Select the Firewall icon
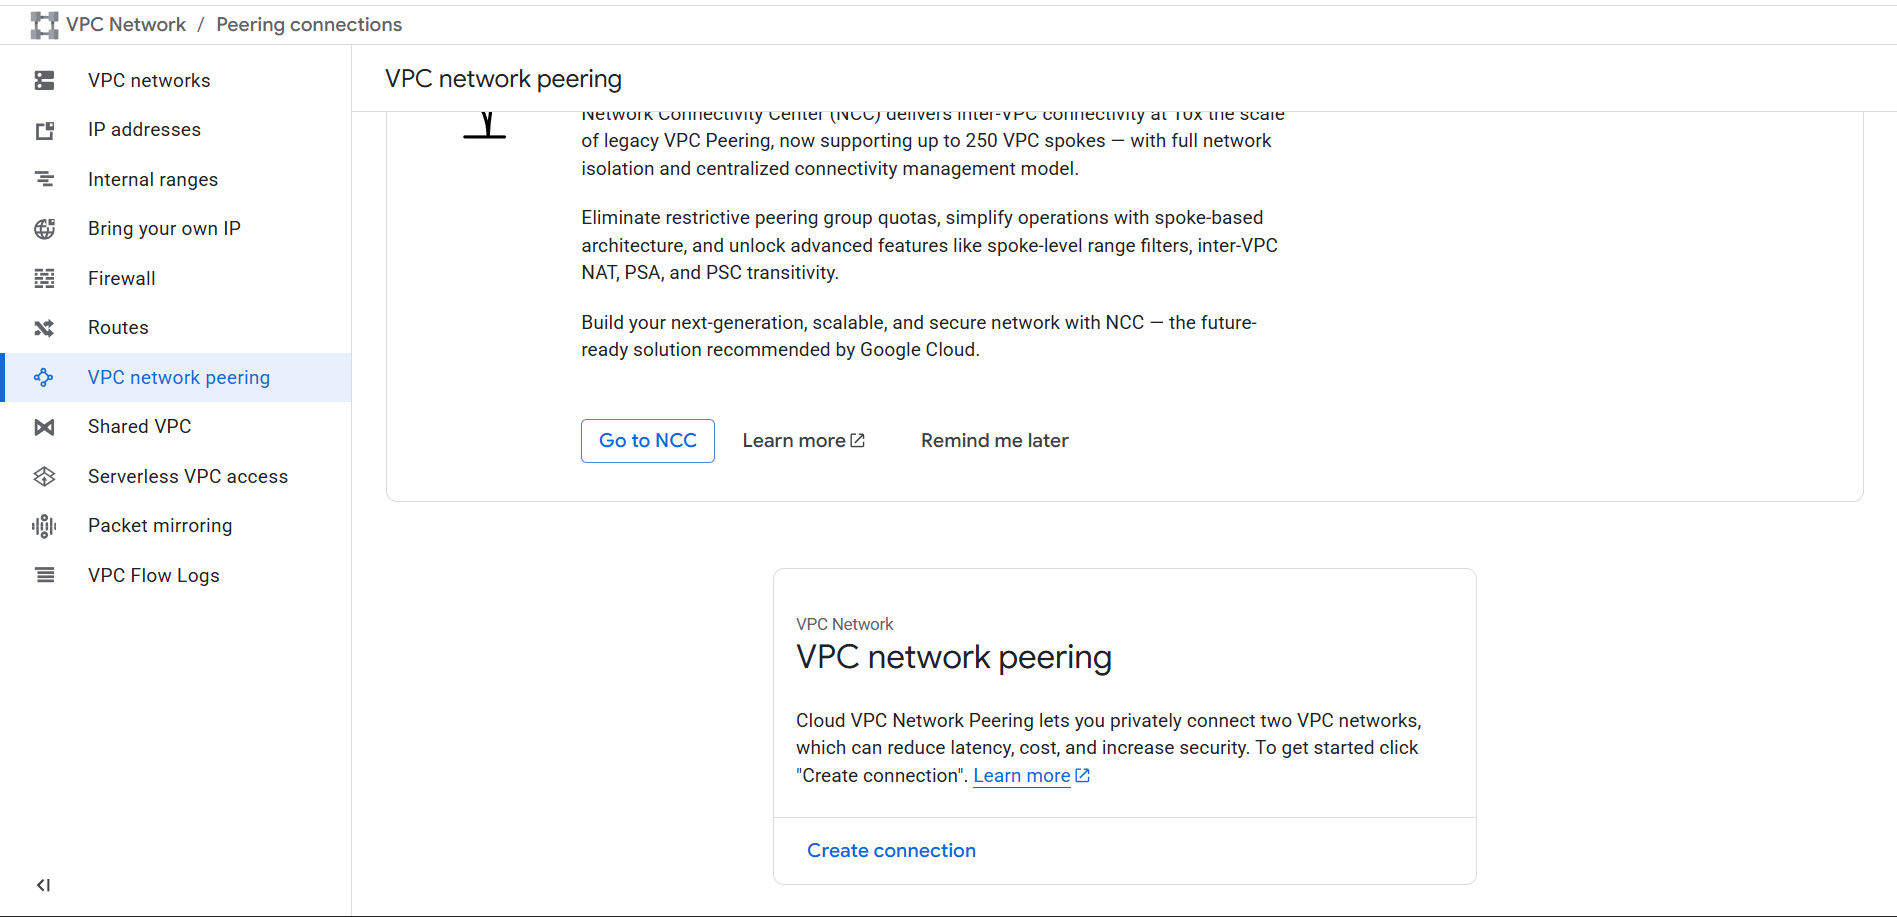This screenshot has width=1897, height=917. [44, 278]
